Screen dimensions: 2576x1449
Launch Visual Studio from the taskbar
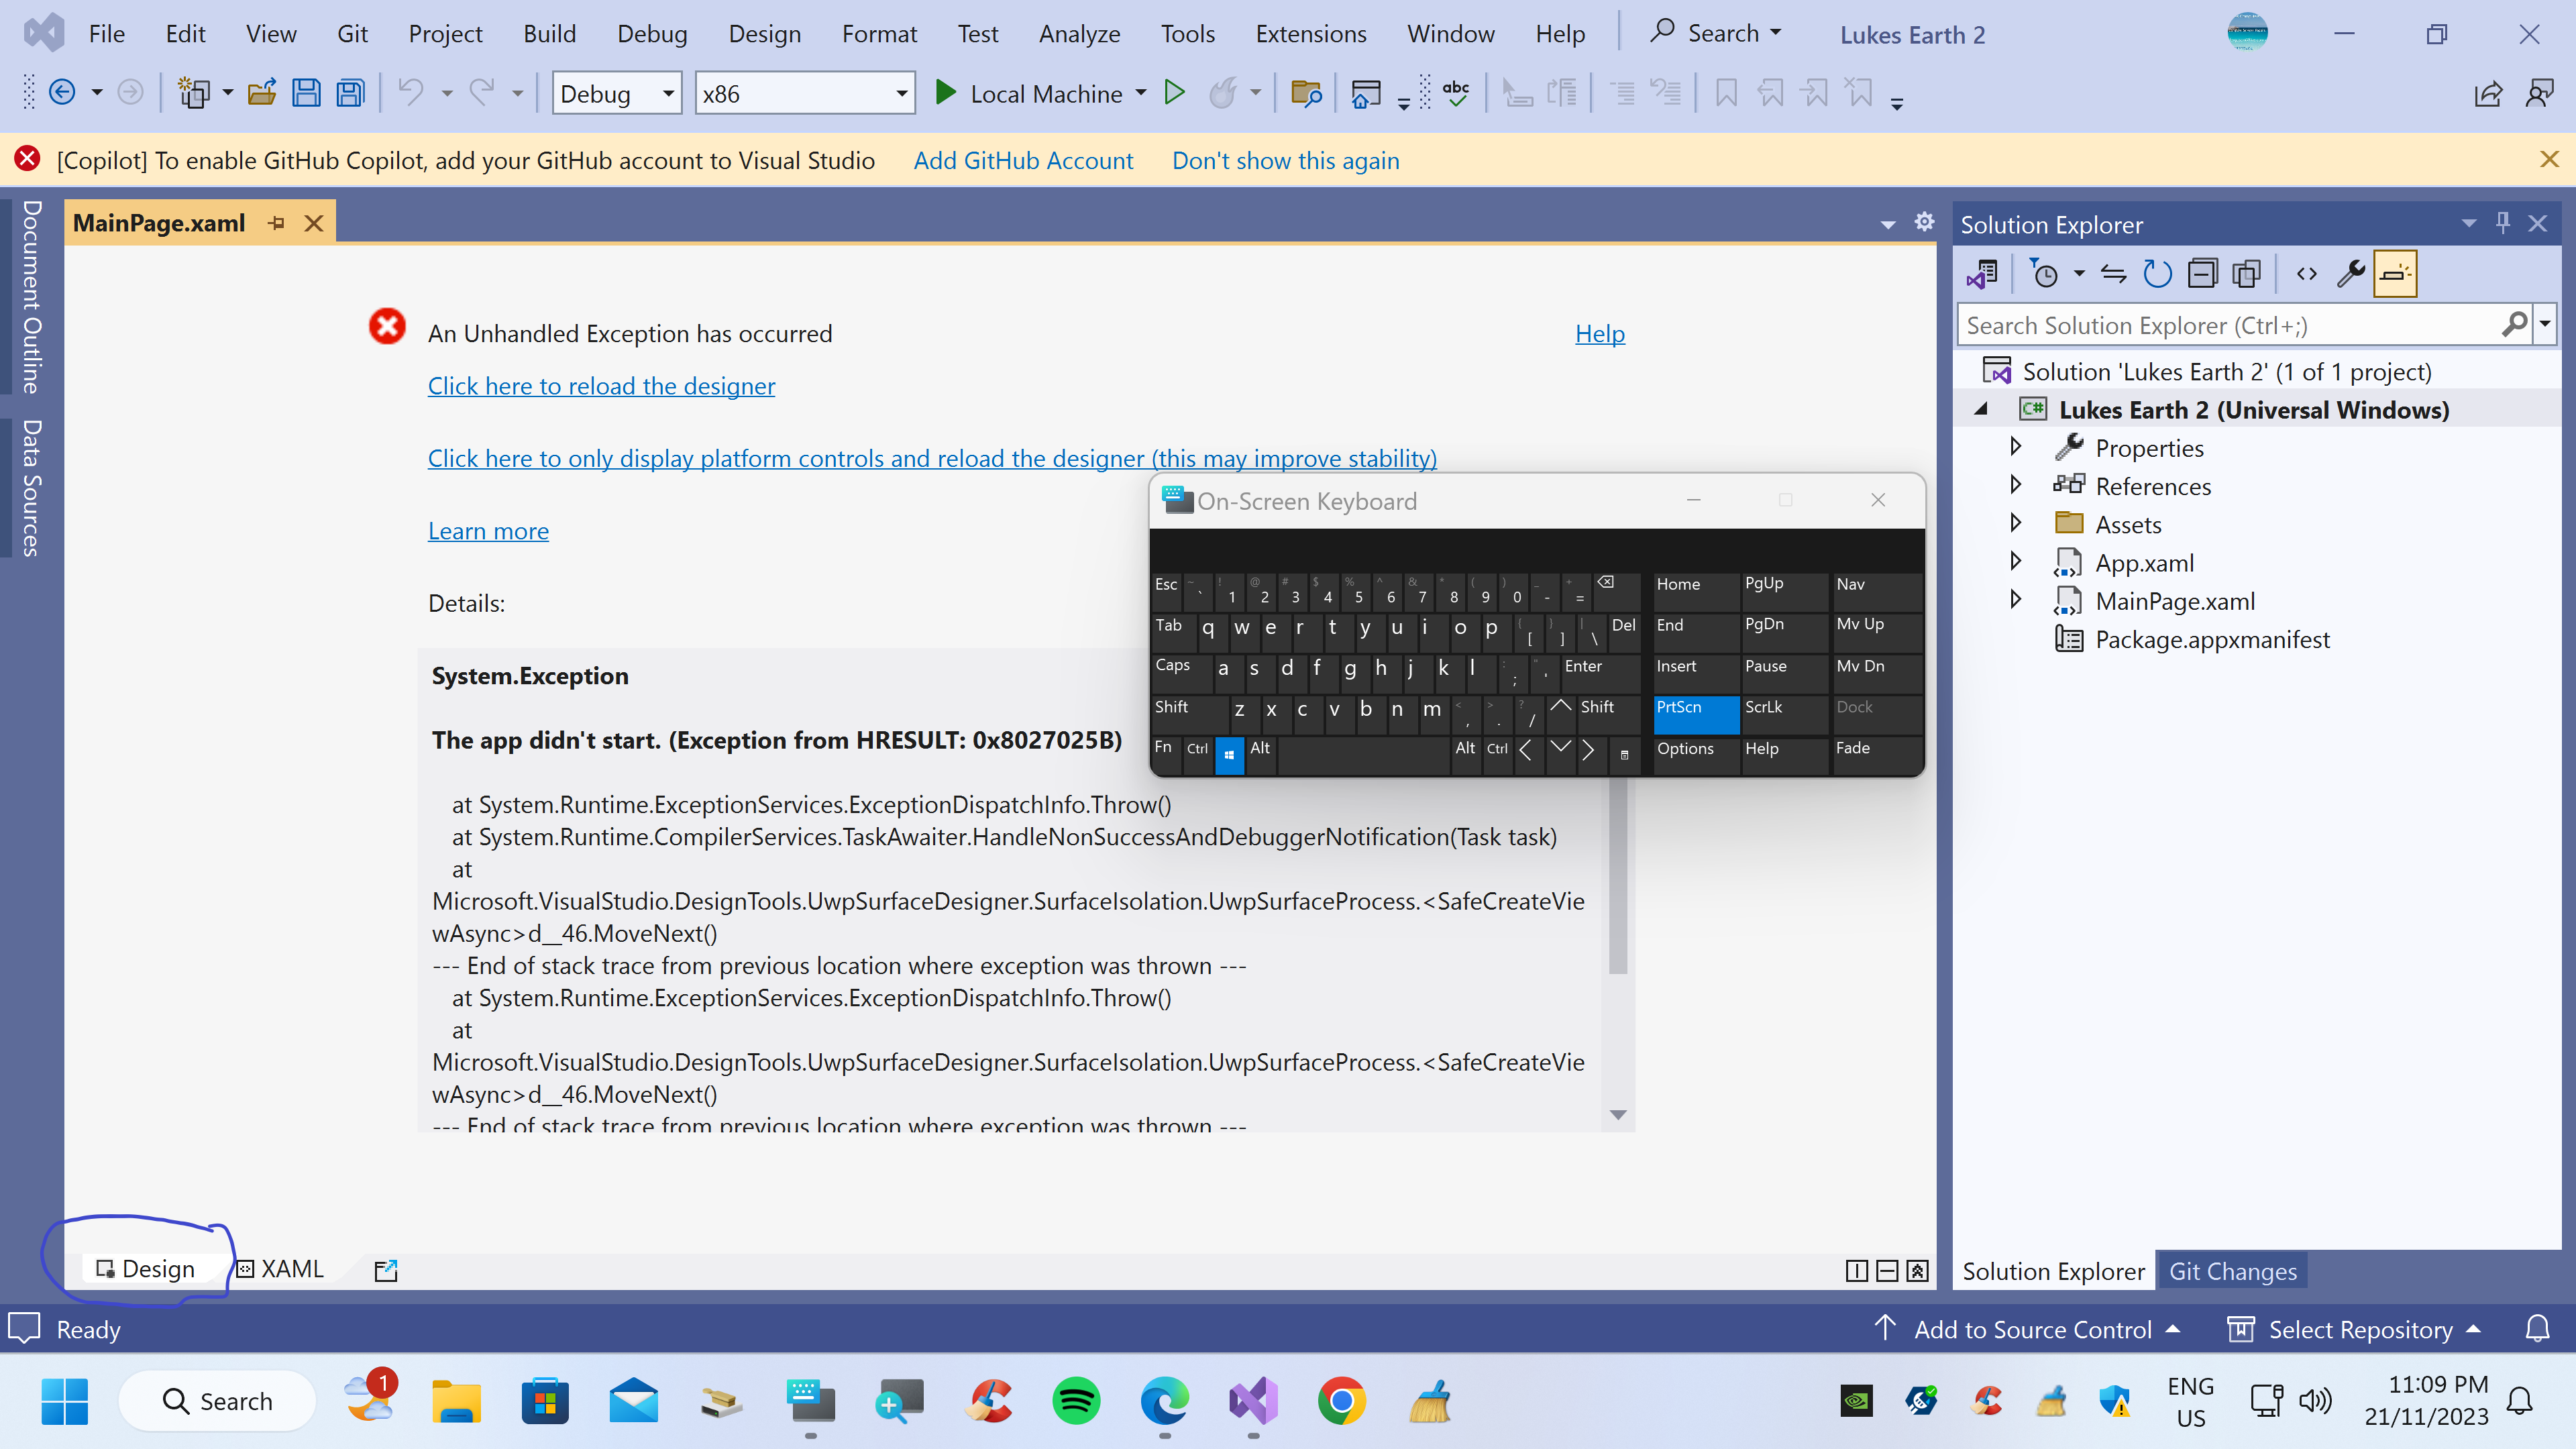point(1253,1402)
